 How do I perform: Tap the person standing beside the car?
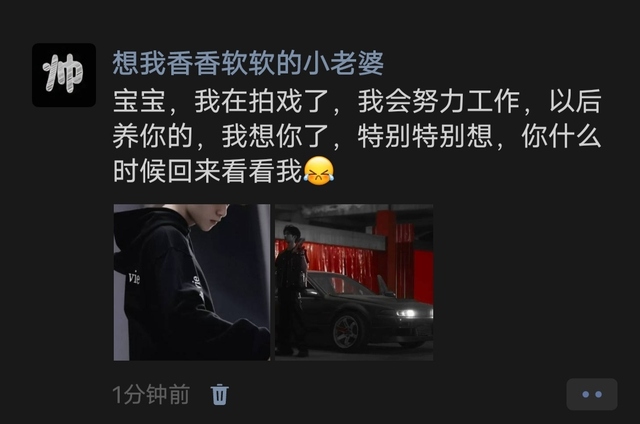(291, 291)
